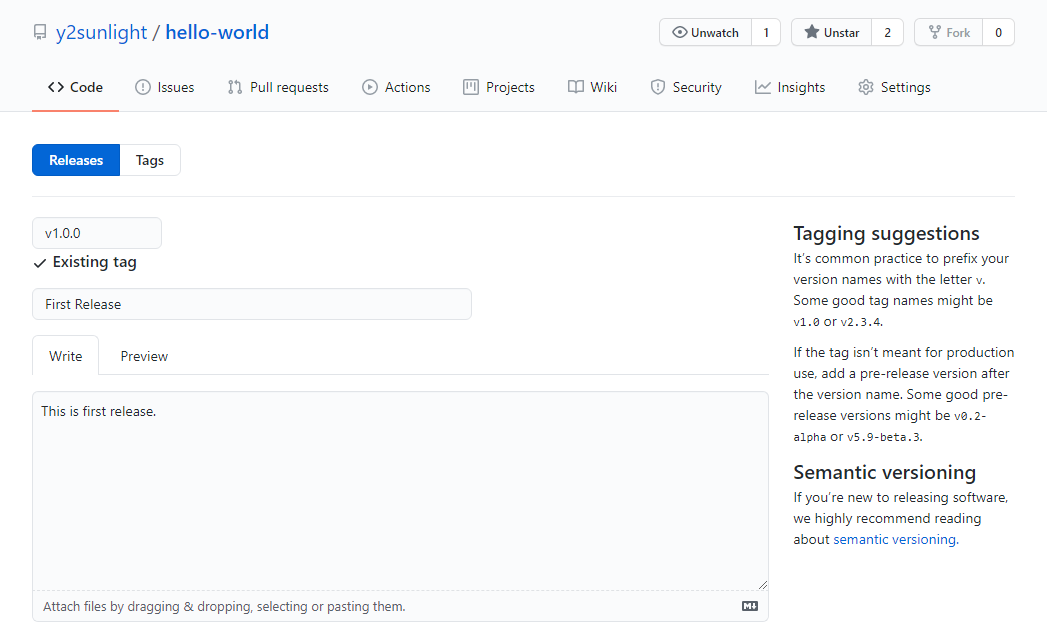Click the eye icon on the Unwatch button

(680, 33)
